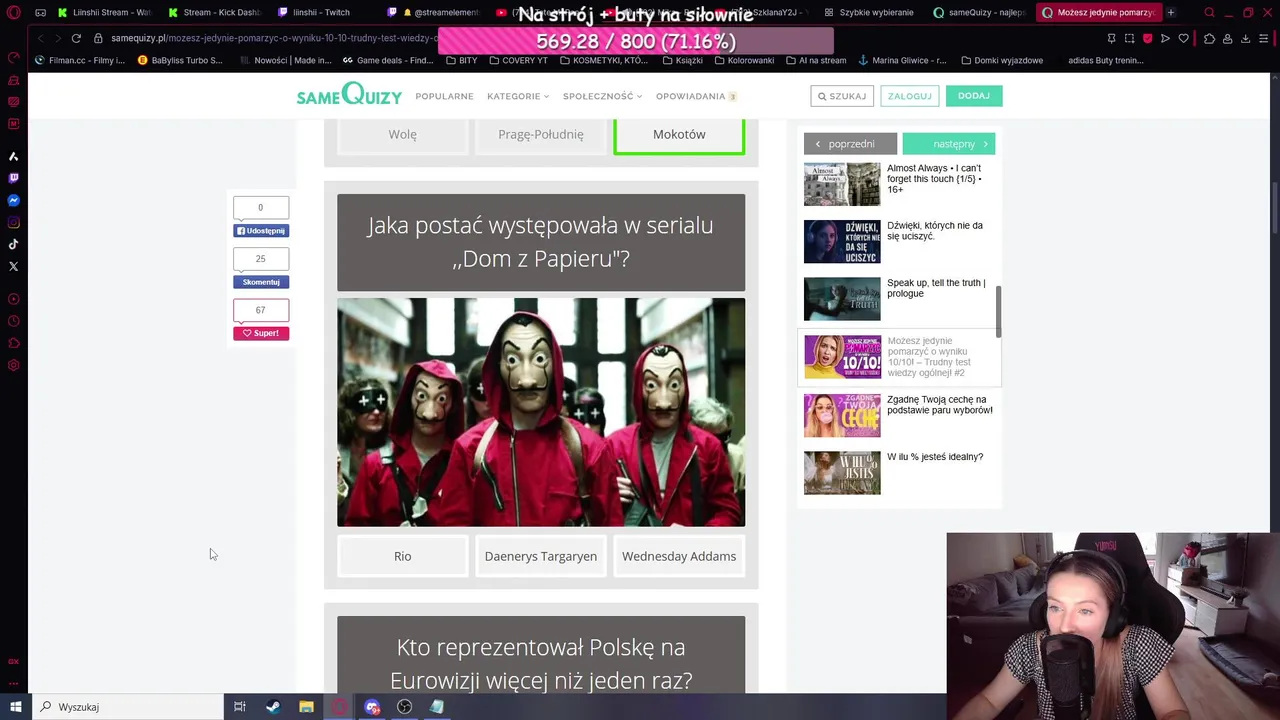Open browser downloads icon

[1245, 38]
